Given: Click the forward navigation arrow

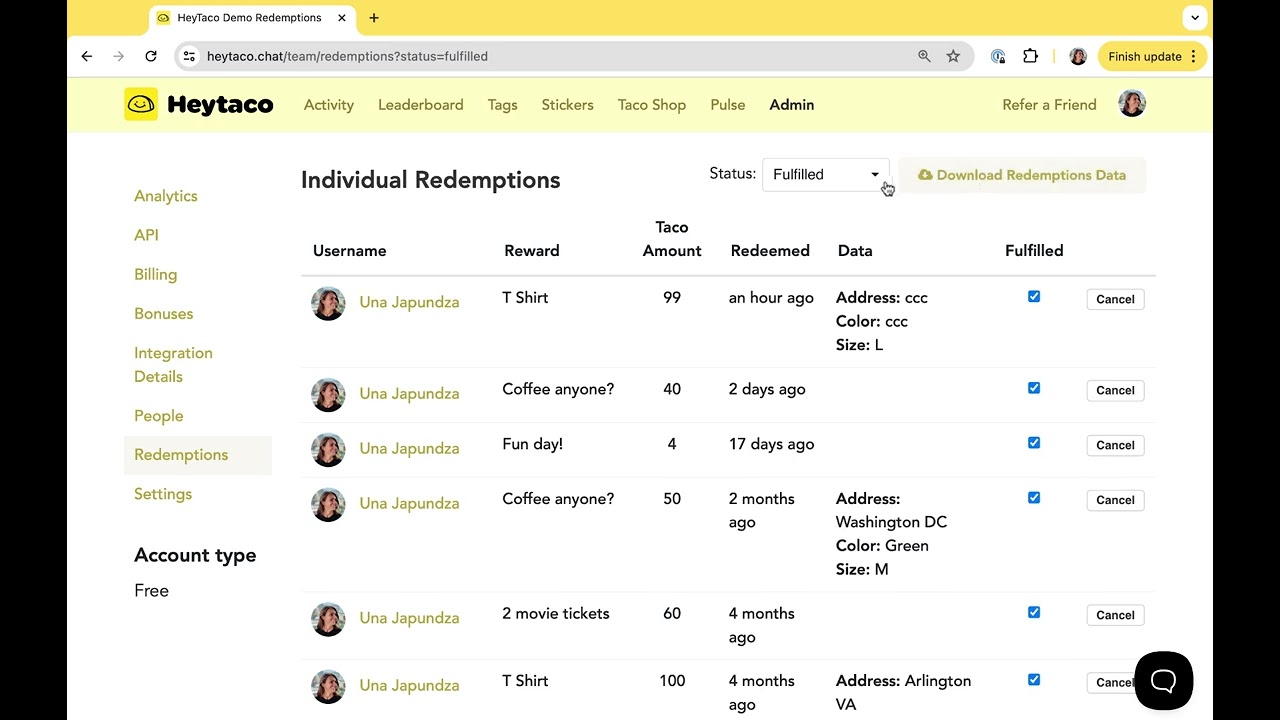Looking at the screenshot, I should coord(119,57).
